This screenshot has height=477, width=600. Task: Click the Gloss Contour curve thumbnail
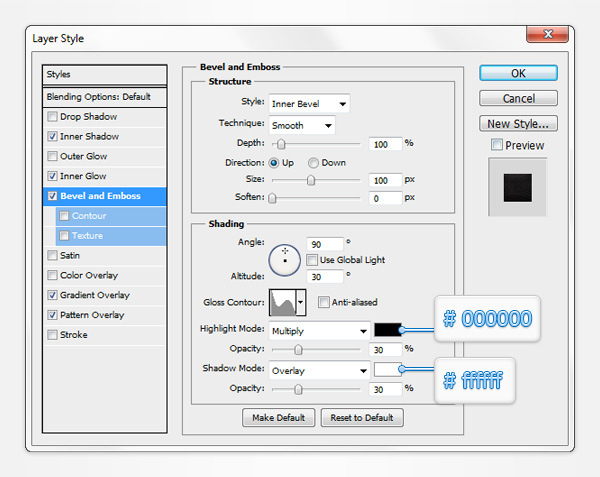(281, 302)
